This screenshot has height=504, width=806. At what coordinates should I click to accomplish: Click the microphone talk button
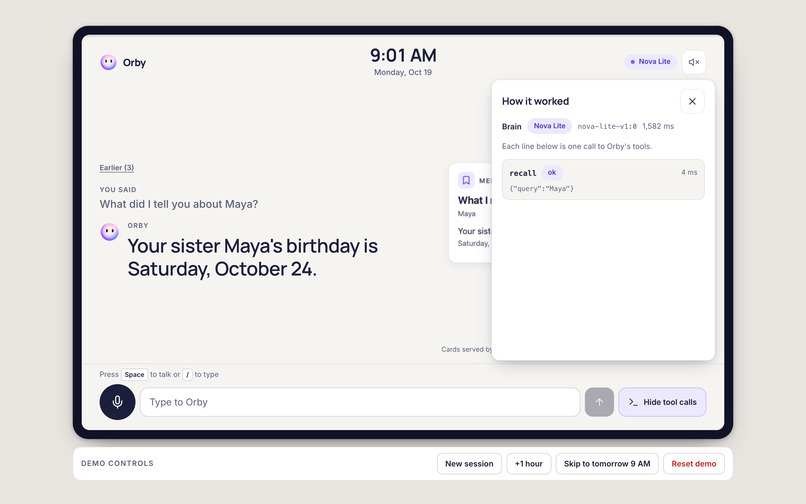(117, 402)
